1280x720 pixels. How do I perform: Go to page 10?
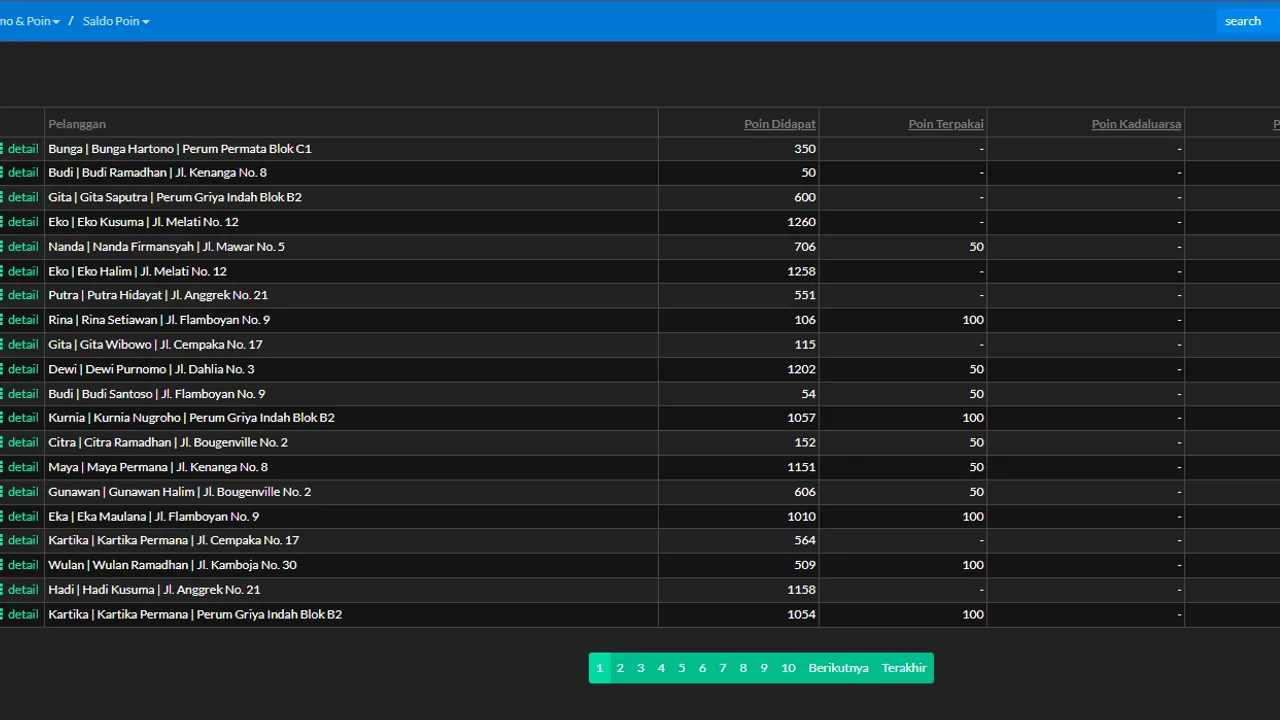[788, 668]
